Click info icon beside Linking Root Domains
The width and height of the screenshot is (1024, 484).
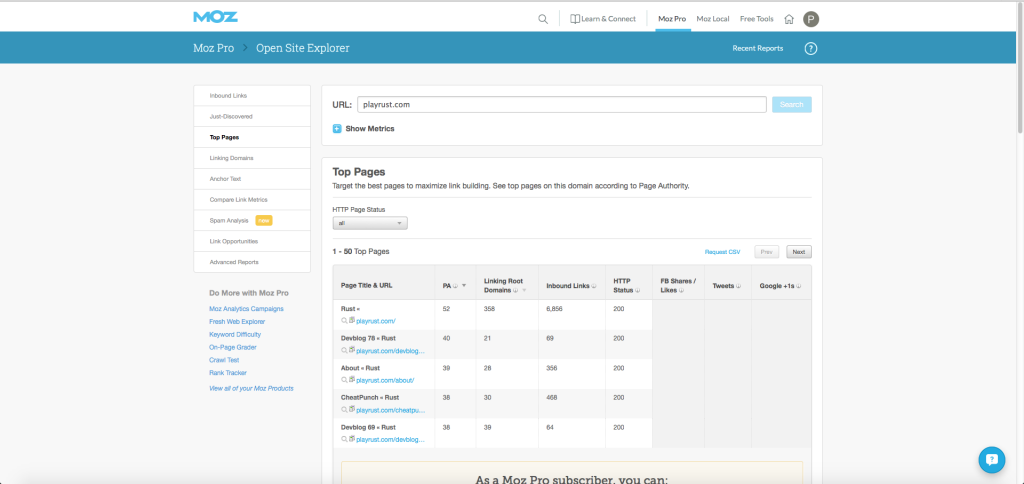515,291
